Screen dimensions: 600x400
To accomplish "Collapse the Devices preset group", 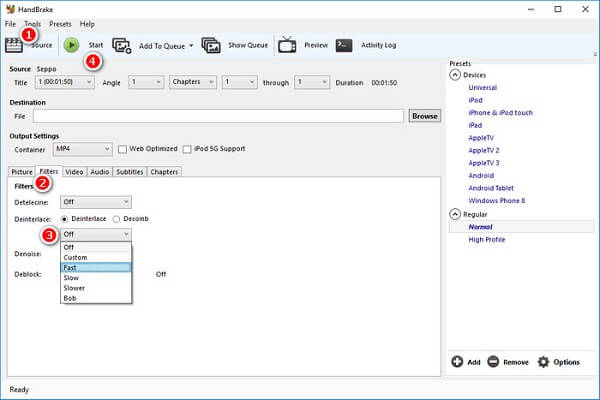I will point(455,75).
